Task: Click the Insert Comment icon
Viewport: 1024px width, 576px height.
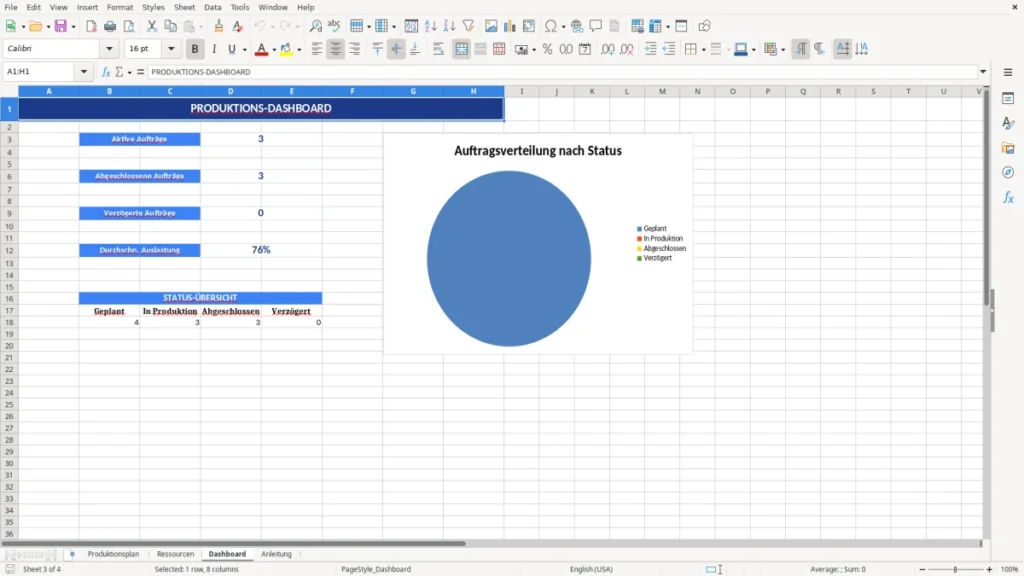Action: (596, 26)
